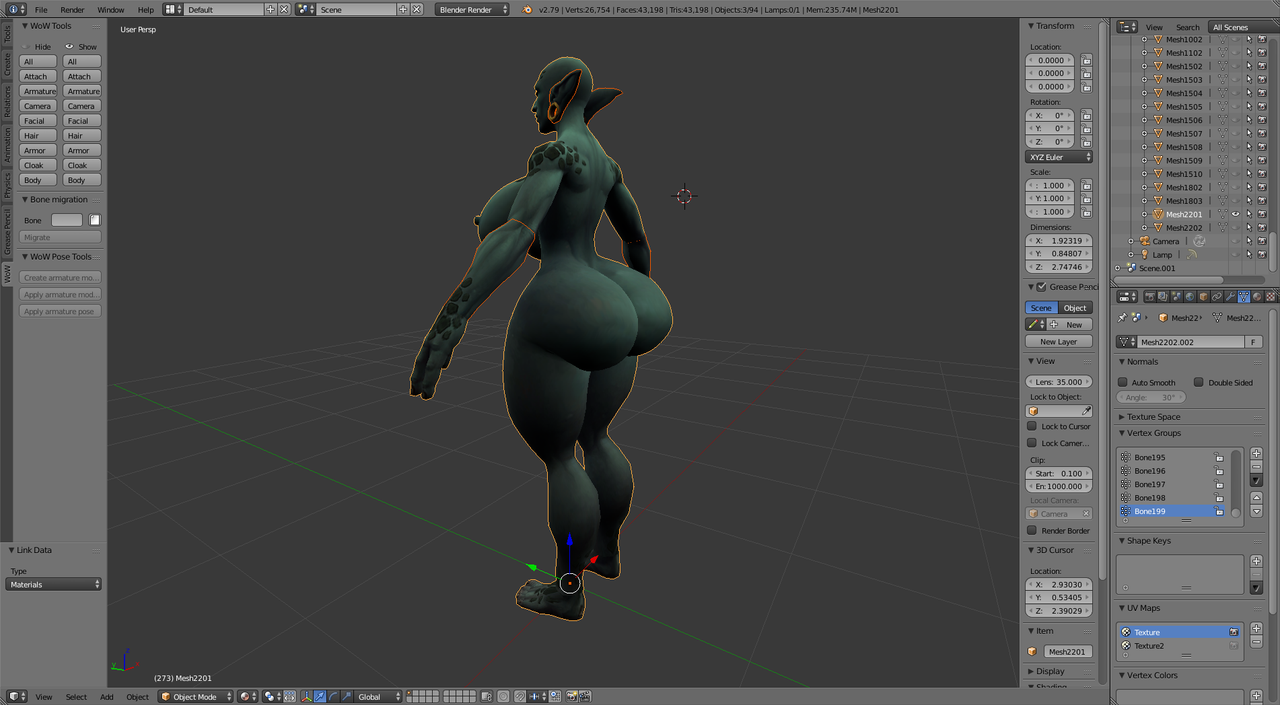Add new UV map with plus

[x=1256, y=629]
